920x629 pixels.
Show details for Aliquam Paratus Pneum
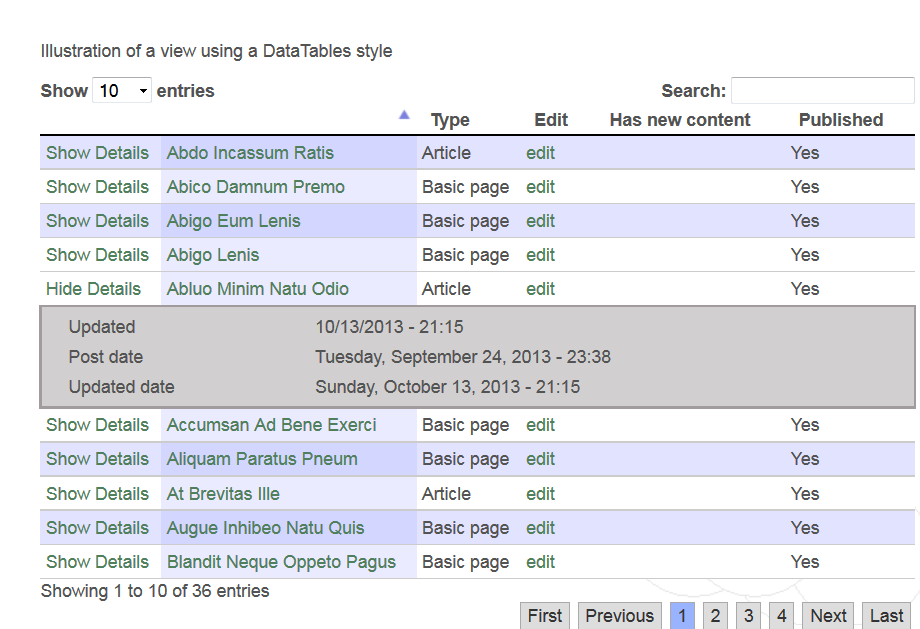point(96,459)
